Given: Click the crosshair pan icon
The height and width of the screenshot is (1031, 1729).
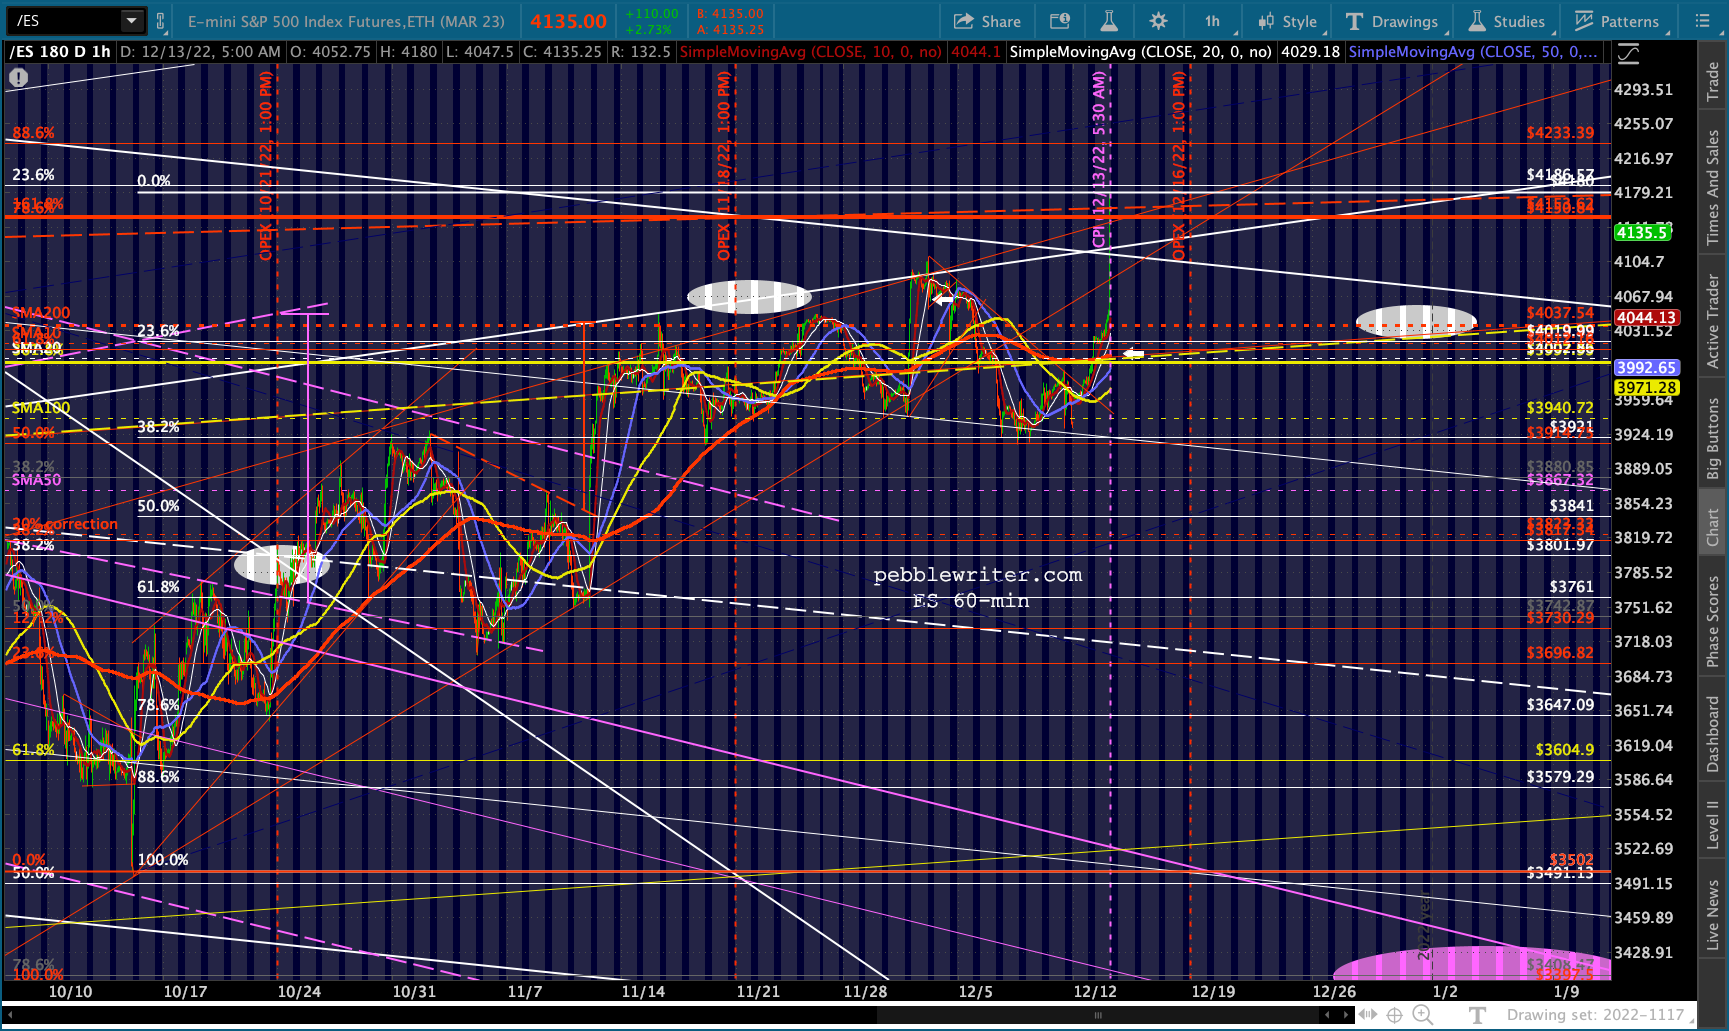Looking at the screenshot, I should (1395, 1015).
